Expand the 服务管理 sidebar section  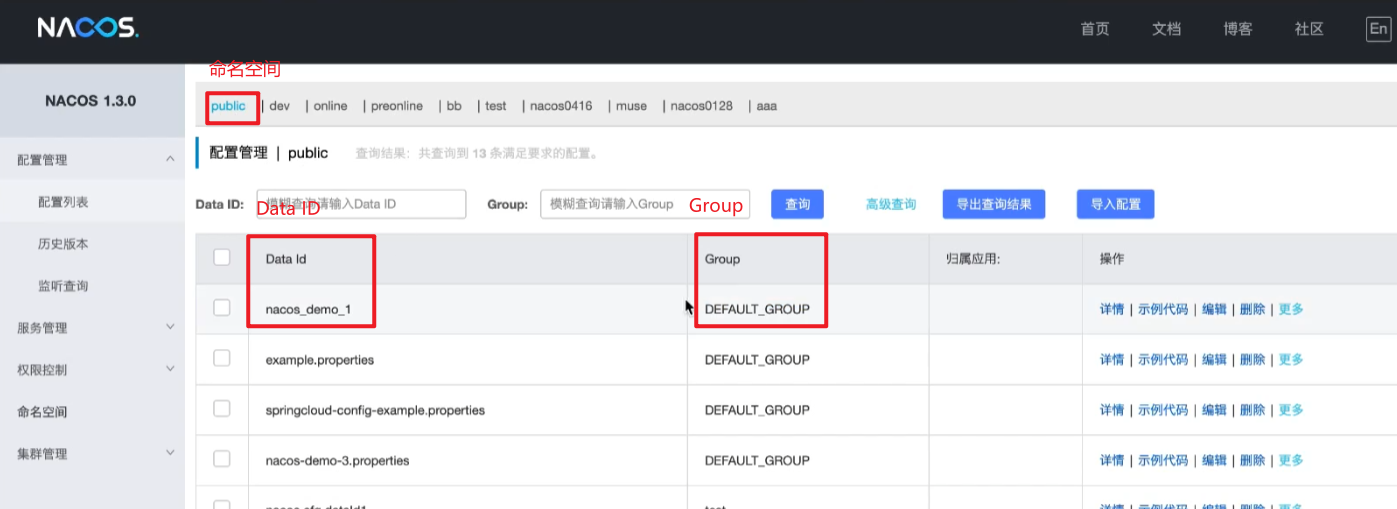coord(92,328)
